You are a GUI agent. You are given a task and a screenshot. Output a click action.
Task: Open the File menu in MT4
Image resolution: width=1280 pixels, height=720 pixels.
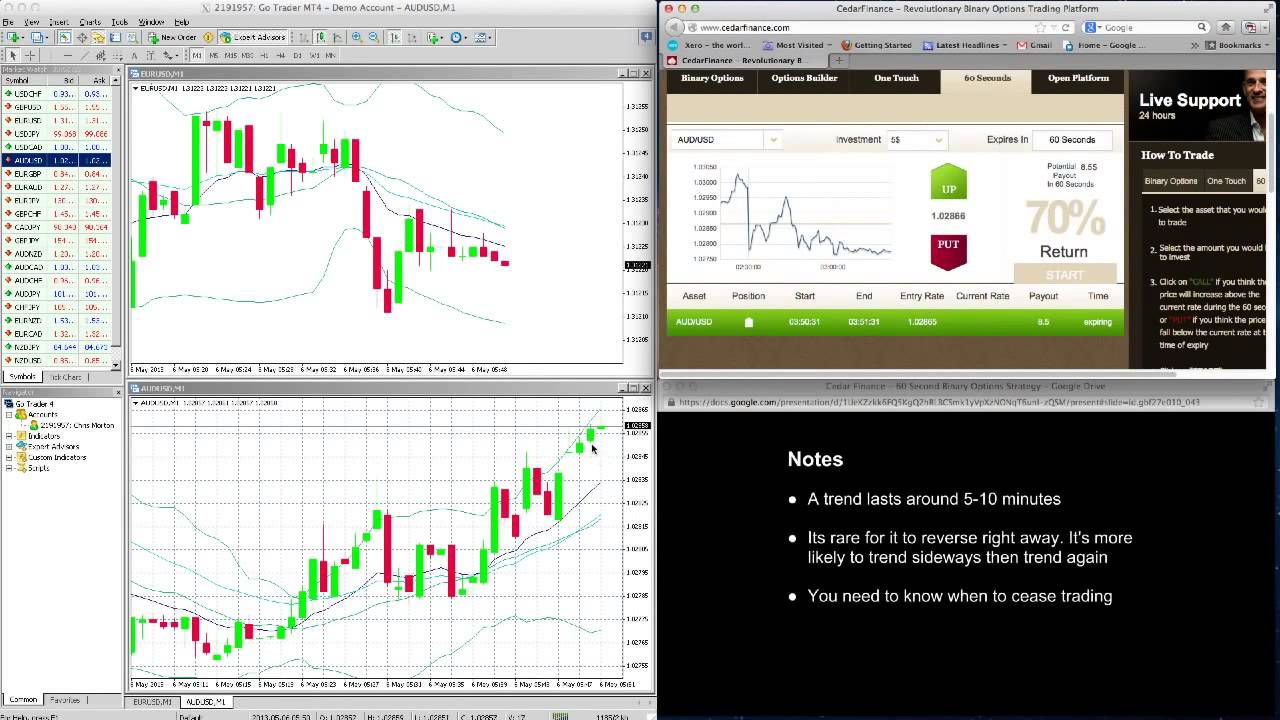(8, 22)
